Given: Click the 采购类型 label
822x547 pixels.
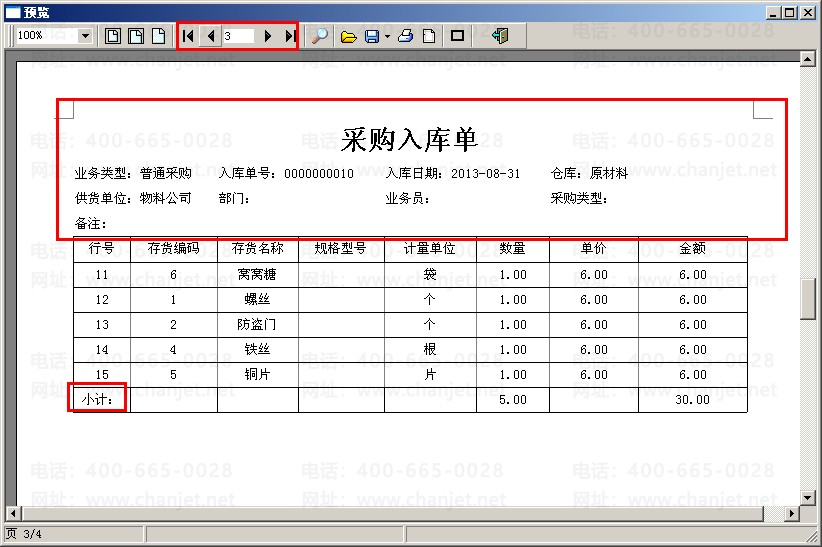Looking at the screenshot, I should pyautogui.click(x=579, y=199).
